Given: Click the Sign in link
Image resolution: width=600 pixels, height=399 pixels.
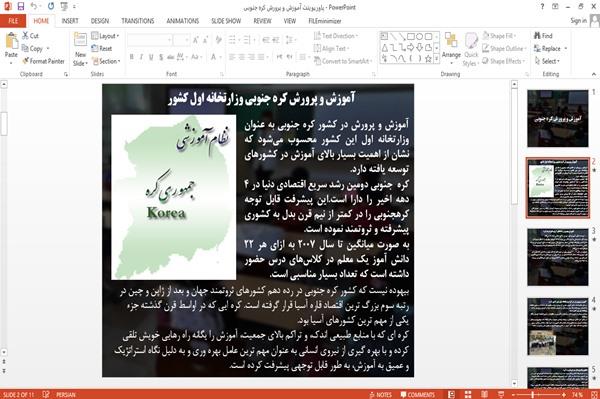Looking at the screenshot, I should point(578,21).
